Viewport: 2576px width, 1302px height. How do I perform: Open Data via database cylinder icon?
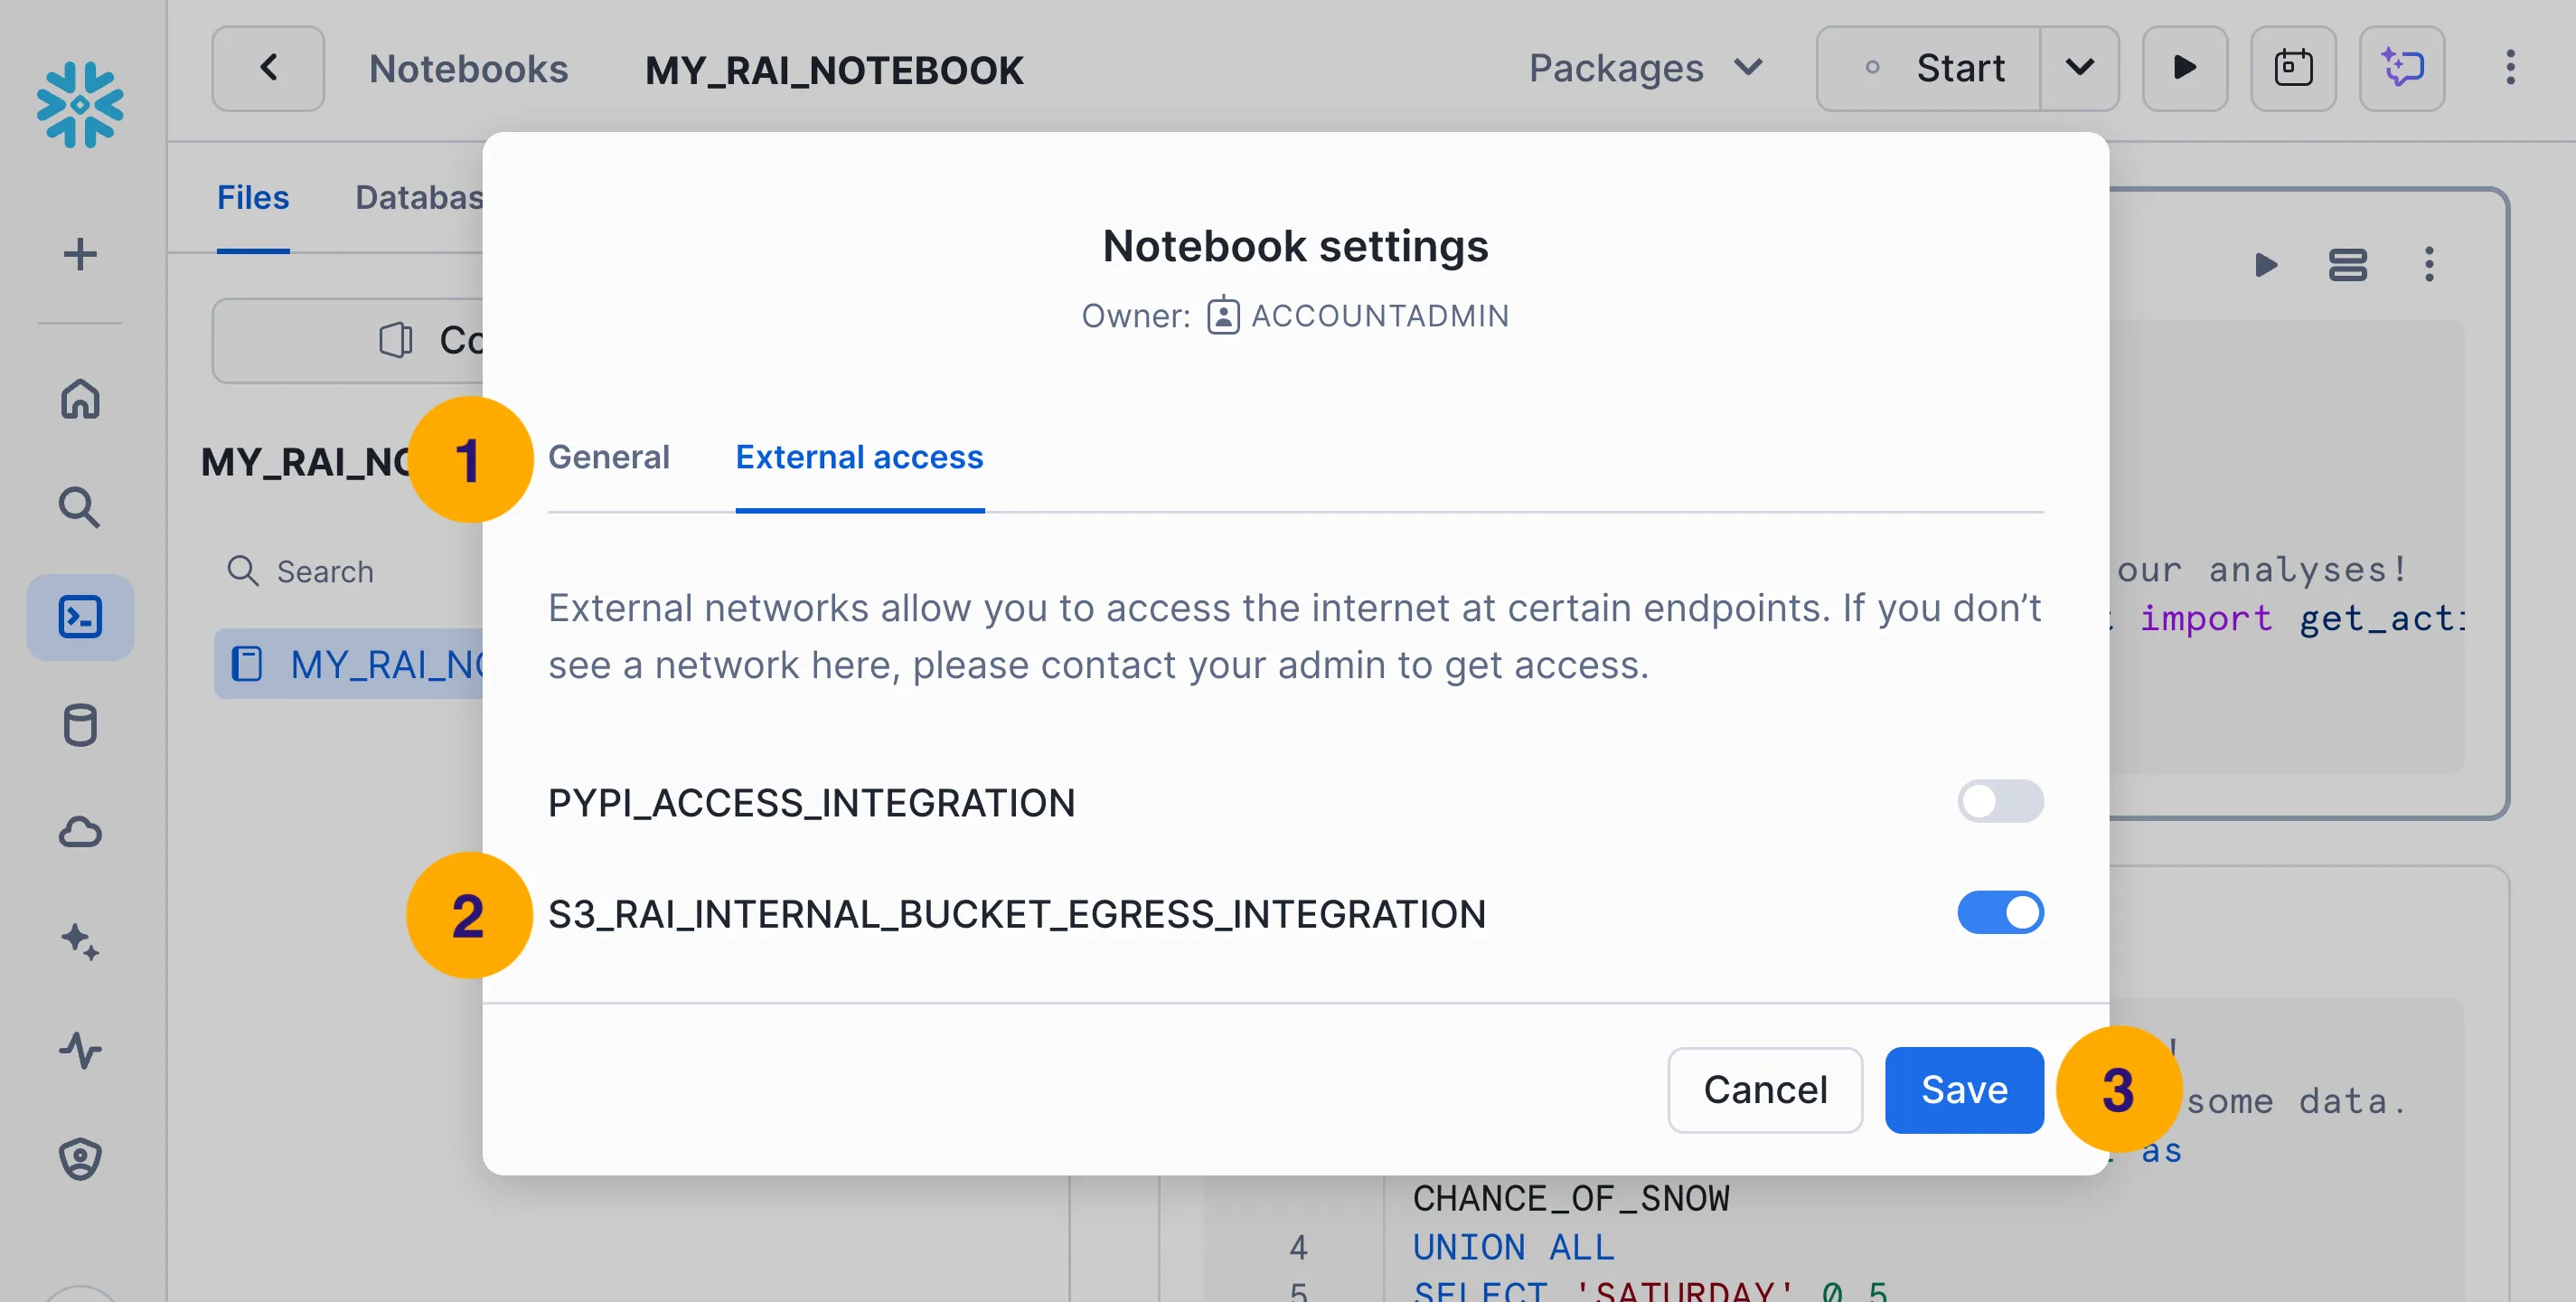pyautogui.click(x=80, y=726)
